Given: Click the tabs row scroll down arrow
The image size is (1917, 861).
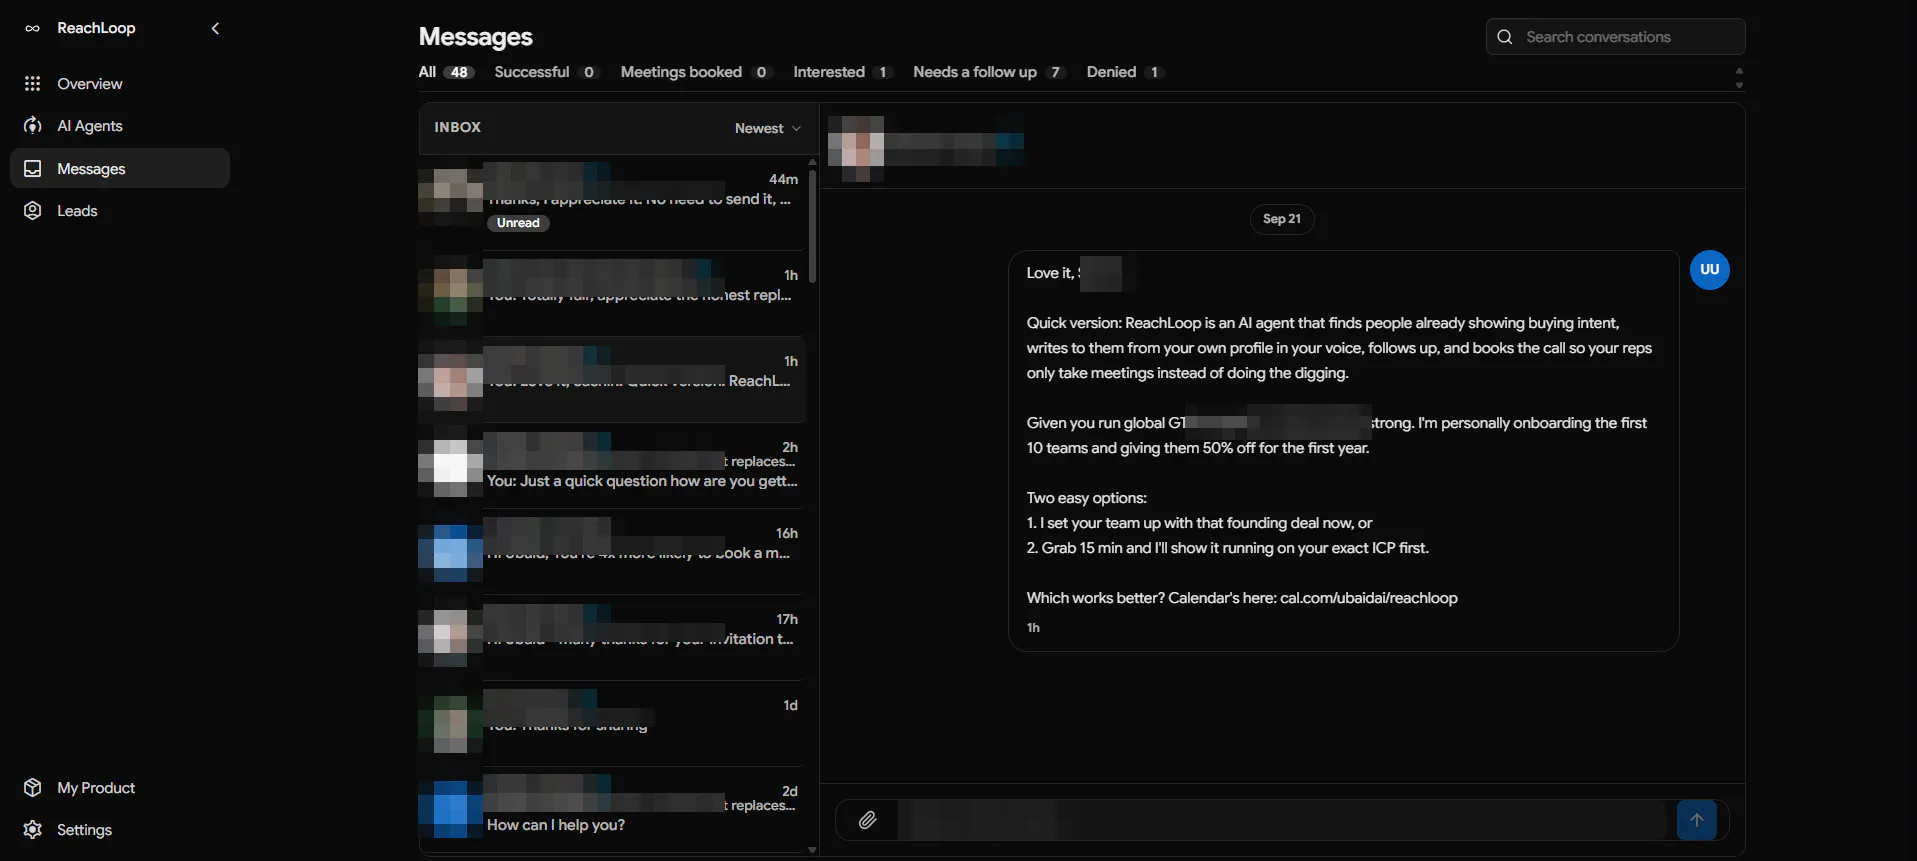Looking at the screenshot, I should (1739, 85).
